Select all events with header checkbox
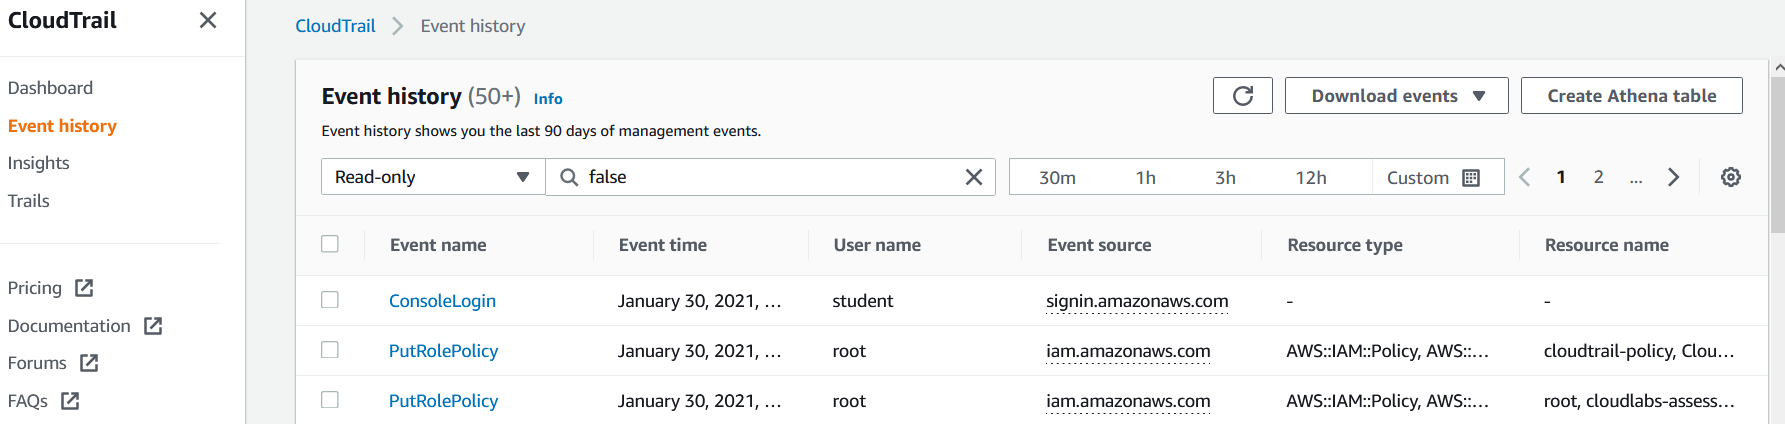Viewport: 1785px width, 424px height. (x=330, y=244)
